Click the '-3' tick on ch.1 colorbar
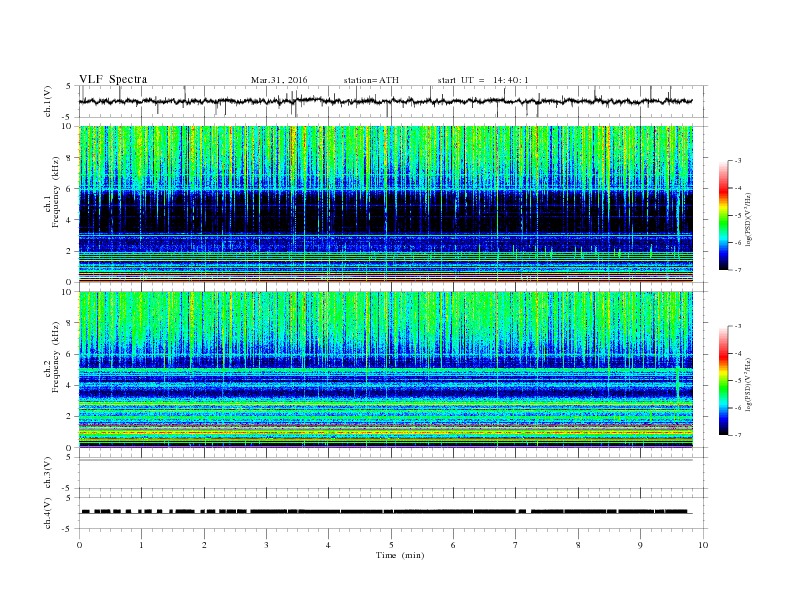The height and width of the screenshot is (612, 792). click(738, 161)
